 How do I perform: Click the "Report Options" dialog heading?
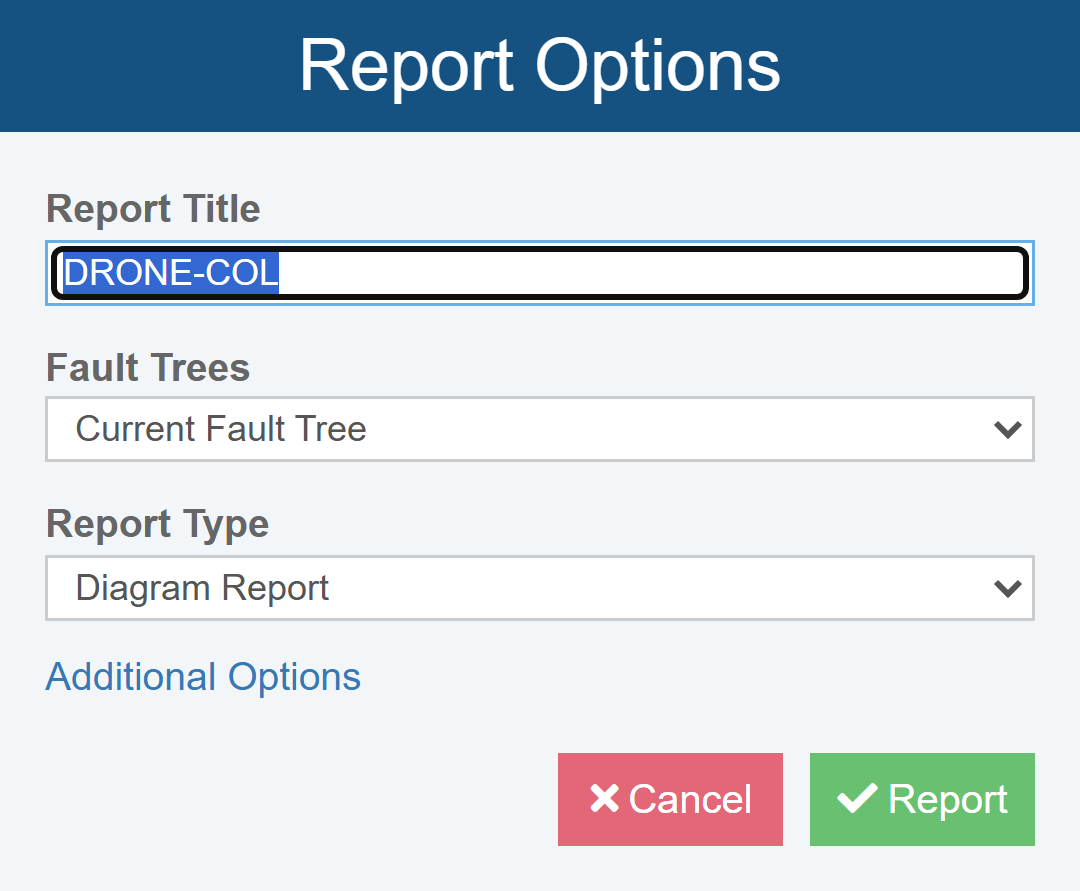point(540,66)
